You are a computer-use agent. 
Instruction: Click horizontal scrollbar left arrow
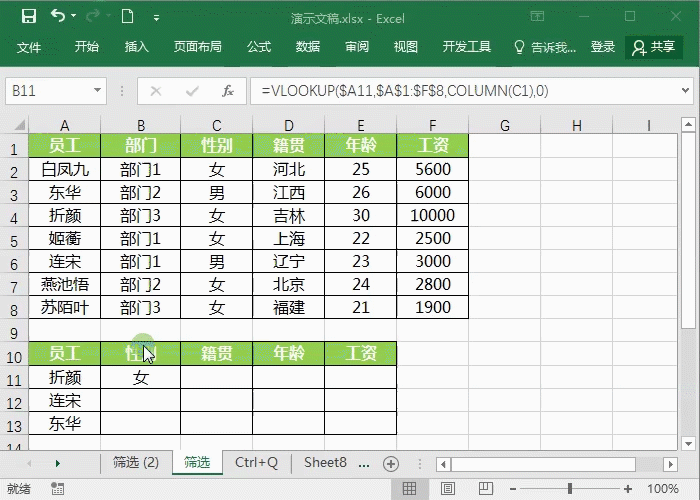(443, 464)
